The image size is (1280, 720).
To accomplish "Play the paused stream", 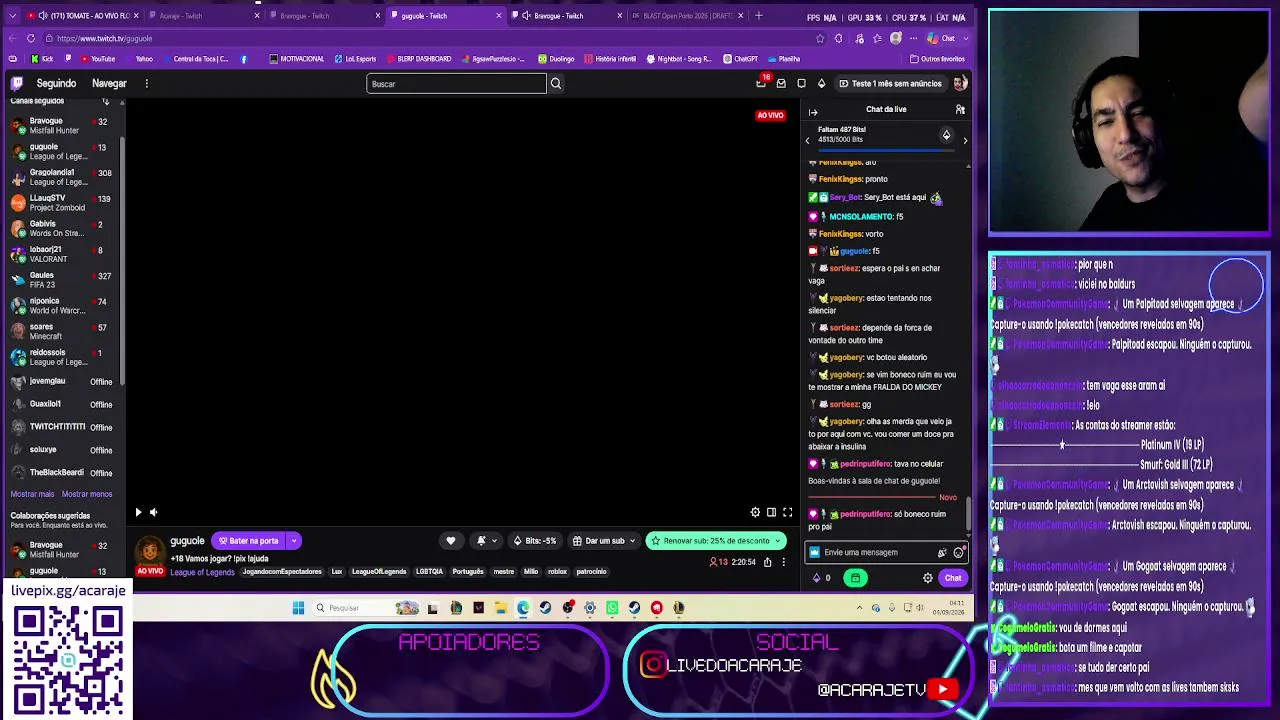I will (138, 512).
